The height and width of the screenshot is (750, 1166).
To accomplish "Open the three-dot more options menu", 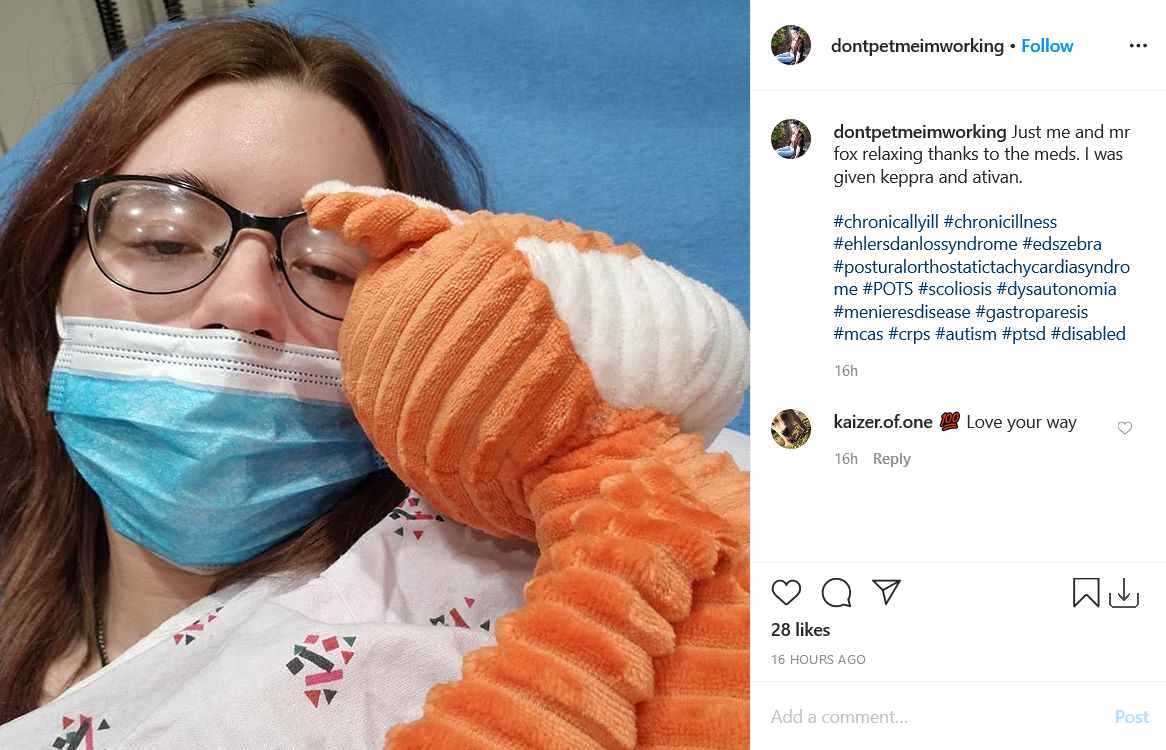I will [x=1138, y=45].
